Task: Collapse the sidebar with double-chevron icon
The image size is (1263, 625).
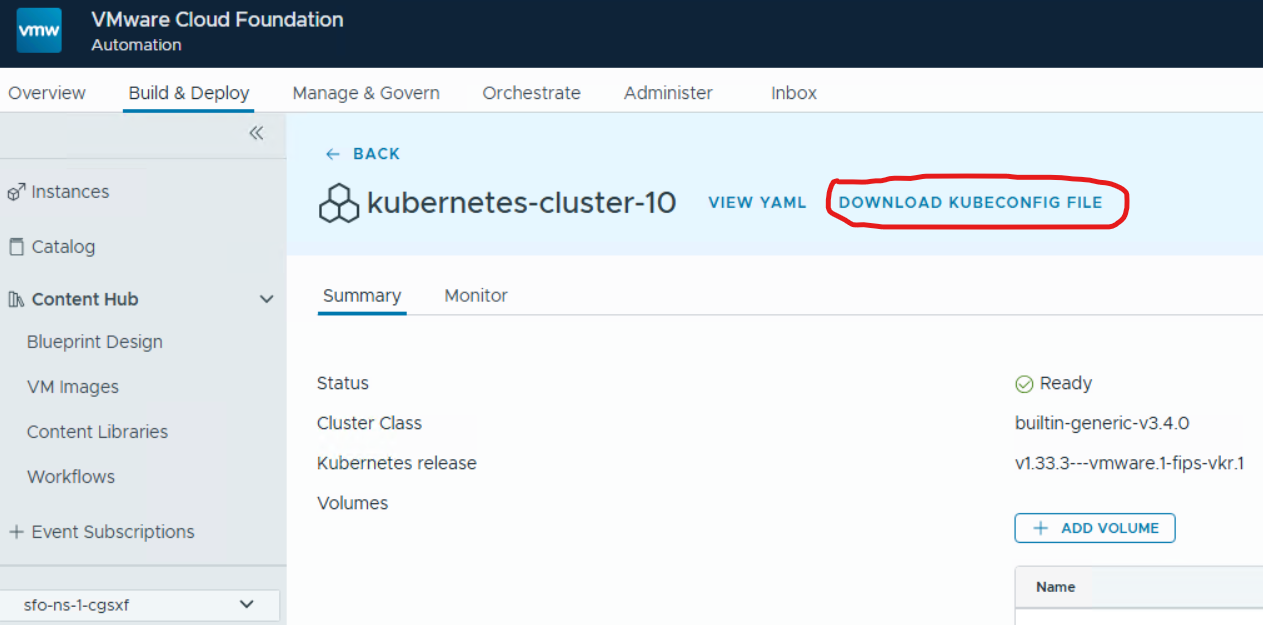Action: point(256,134)
